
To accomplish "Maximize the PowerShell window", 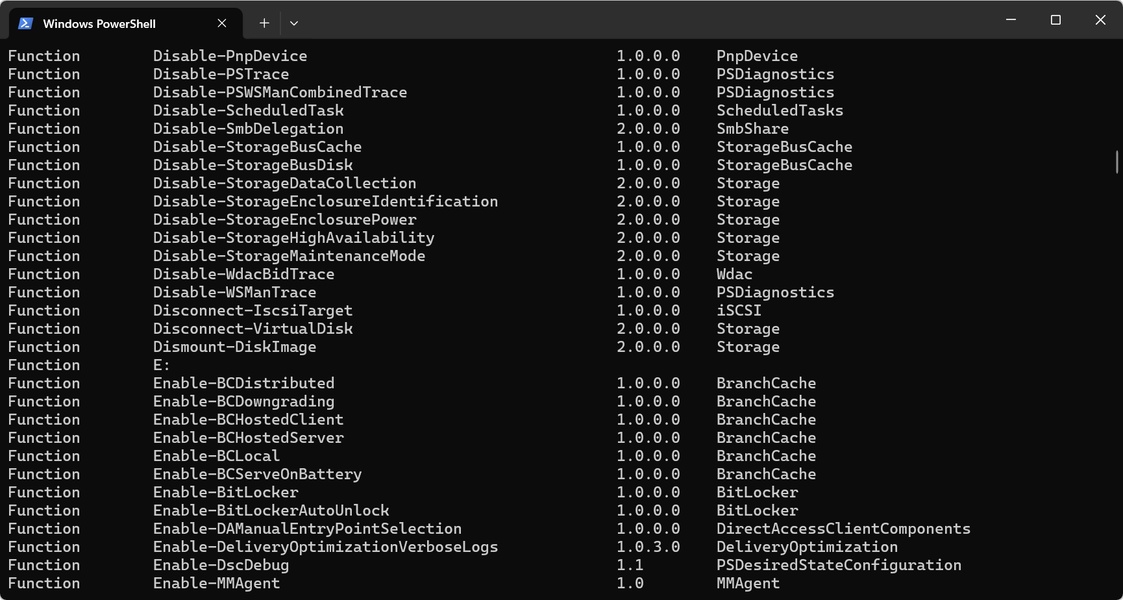I will coord(1055,20).
